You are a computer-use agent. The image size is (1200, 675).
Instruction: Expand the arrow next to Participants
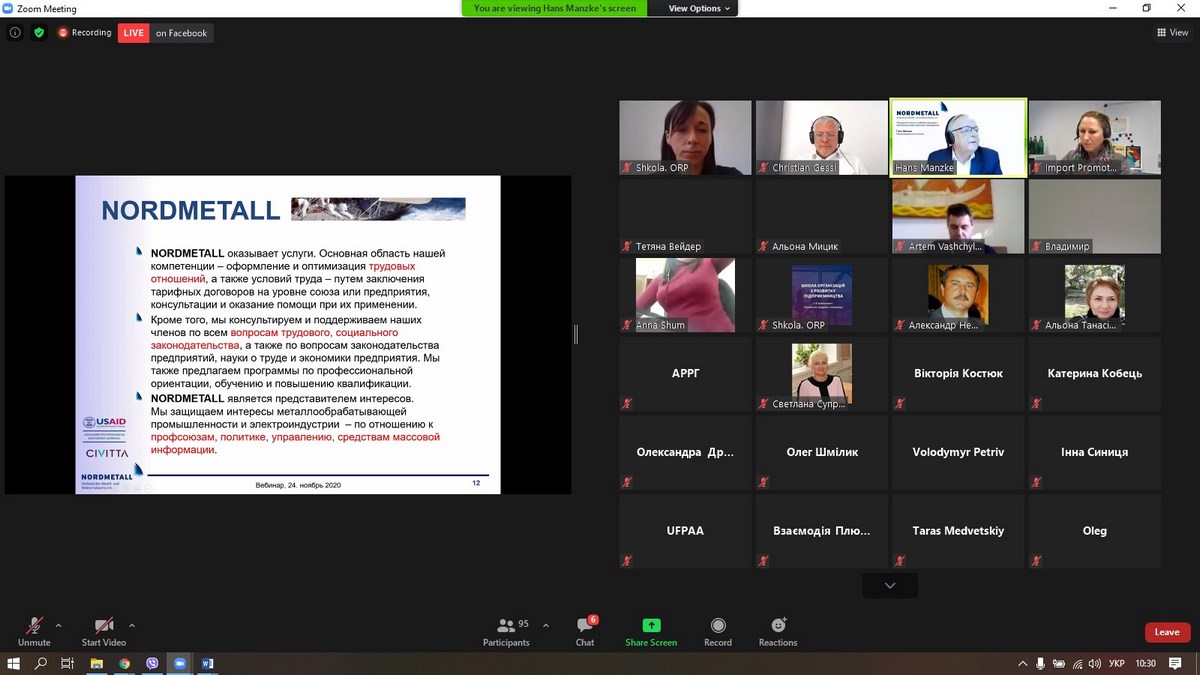[545, 626]
